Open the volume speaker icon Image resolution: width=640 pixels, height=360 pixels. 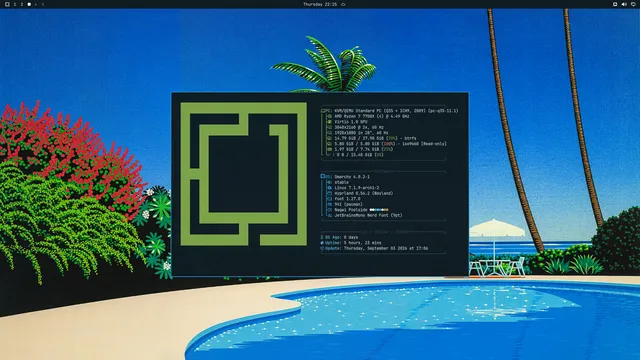624,4
